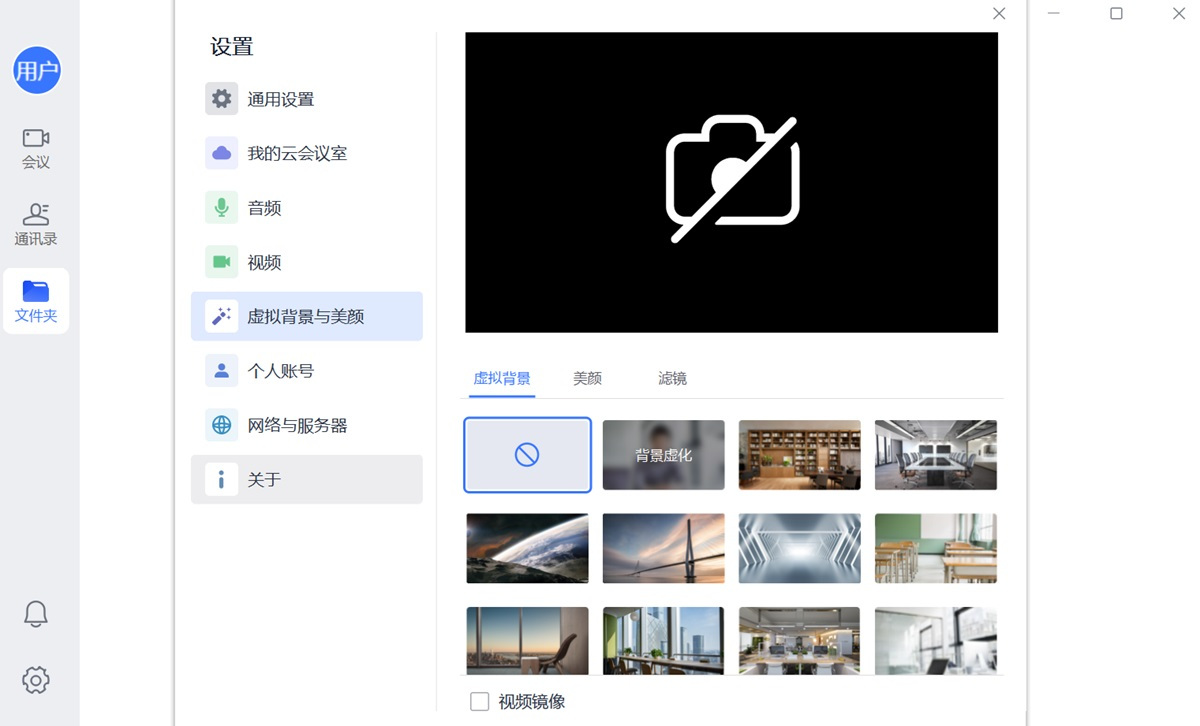Switch to the 美颜 tab
1200x726 pixels.
coord(588,378)
